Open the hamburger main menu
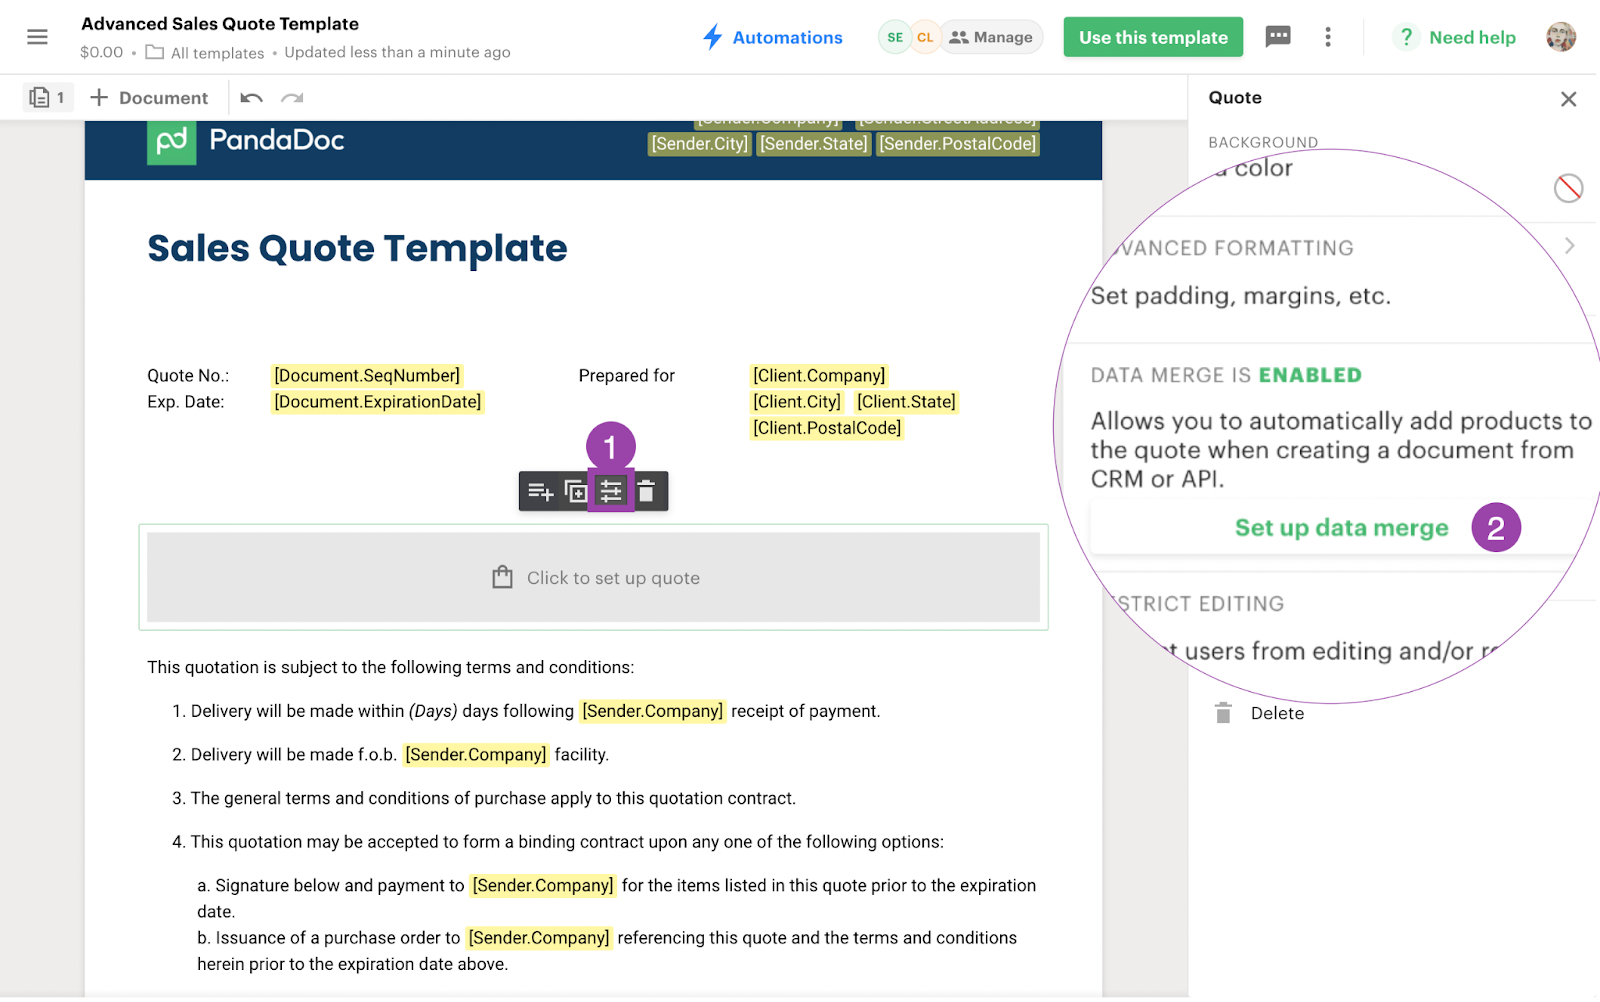1600x1002 pixels. [x=37, y=37]
